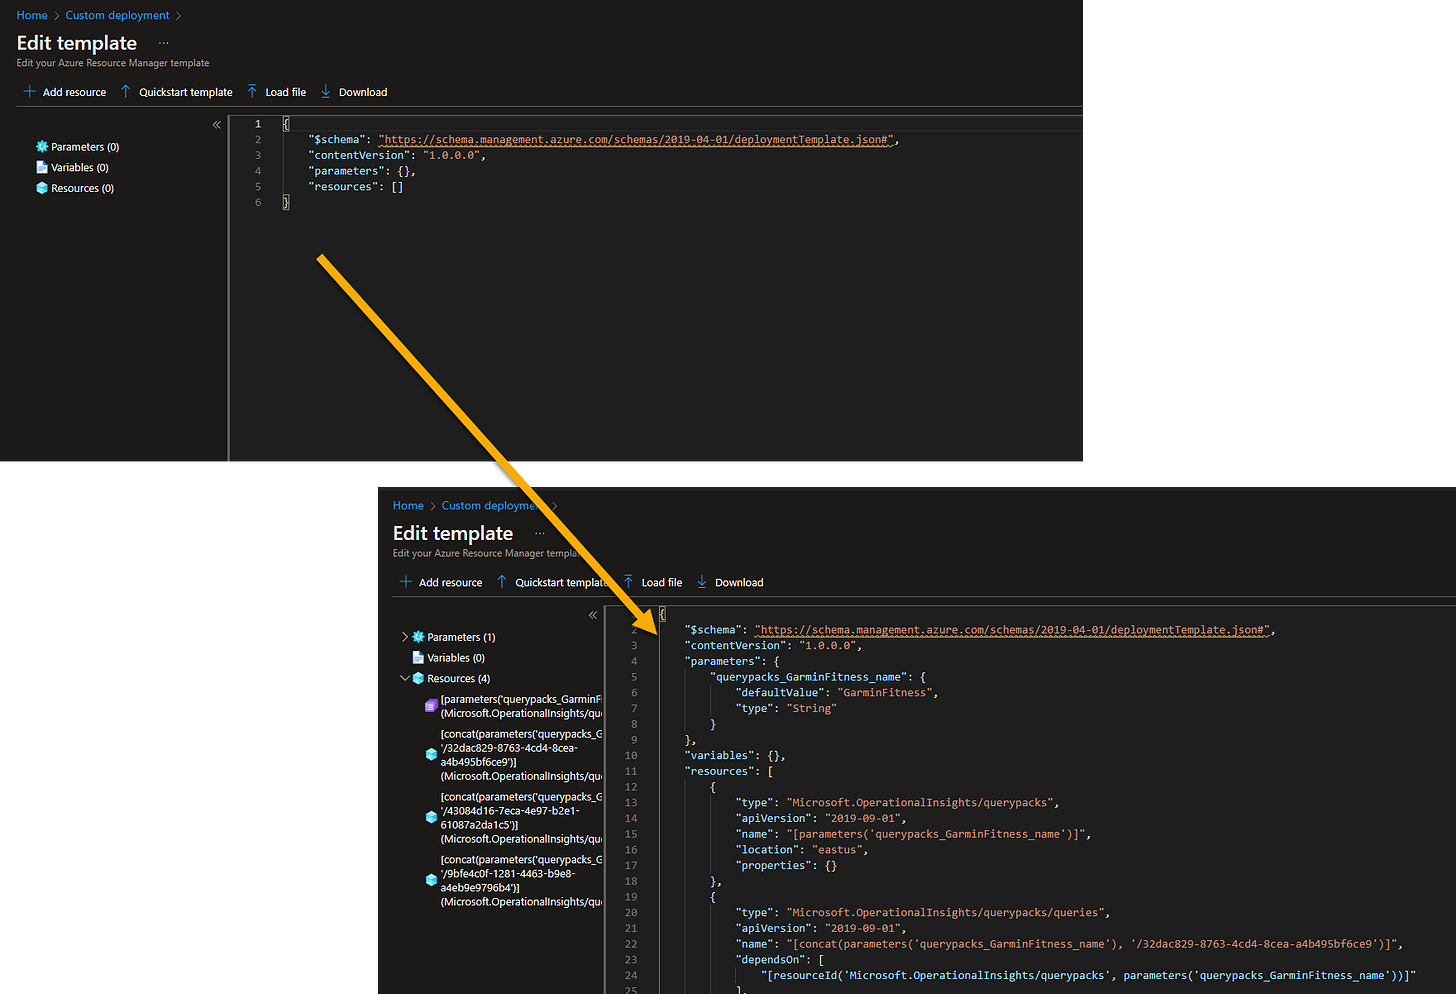Click Add resource in top window toolbar
1456x994 pixels.
[65, 92]
